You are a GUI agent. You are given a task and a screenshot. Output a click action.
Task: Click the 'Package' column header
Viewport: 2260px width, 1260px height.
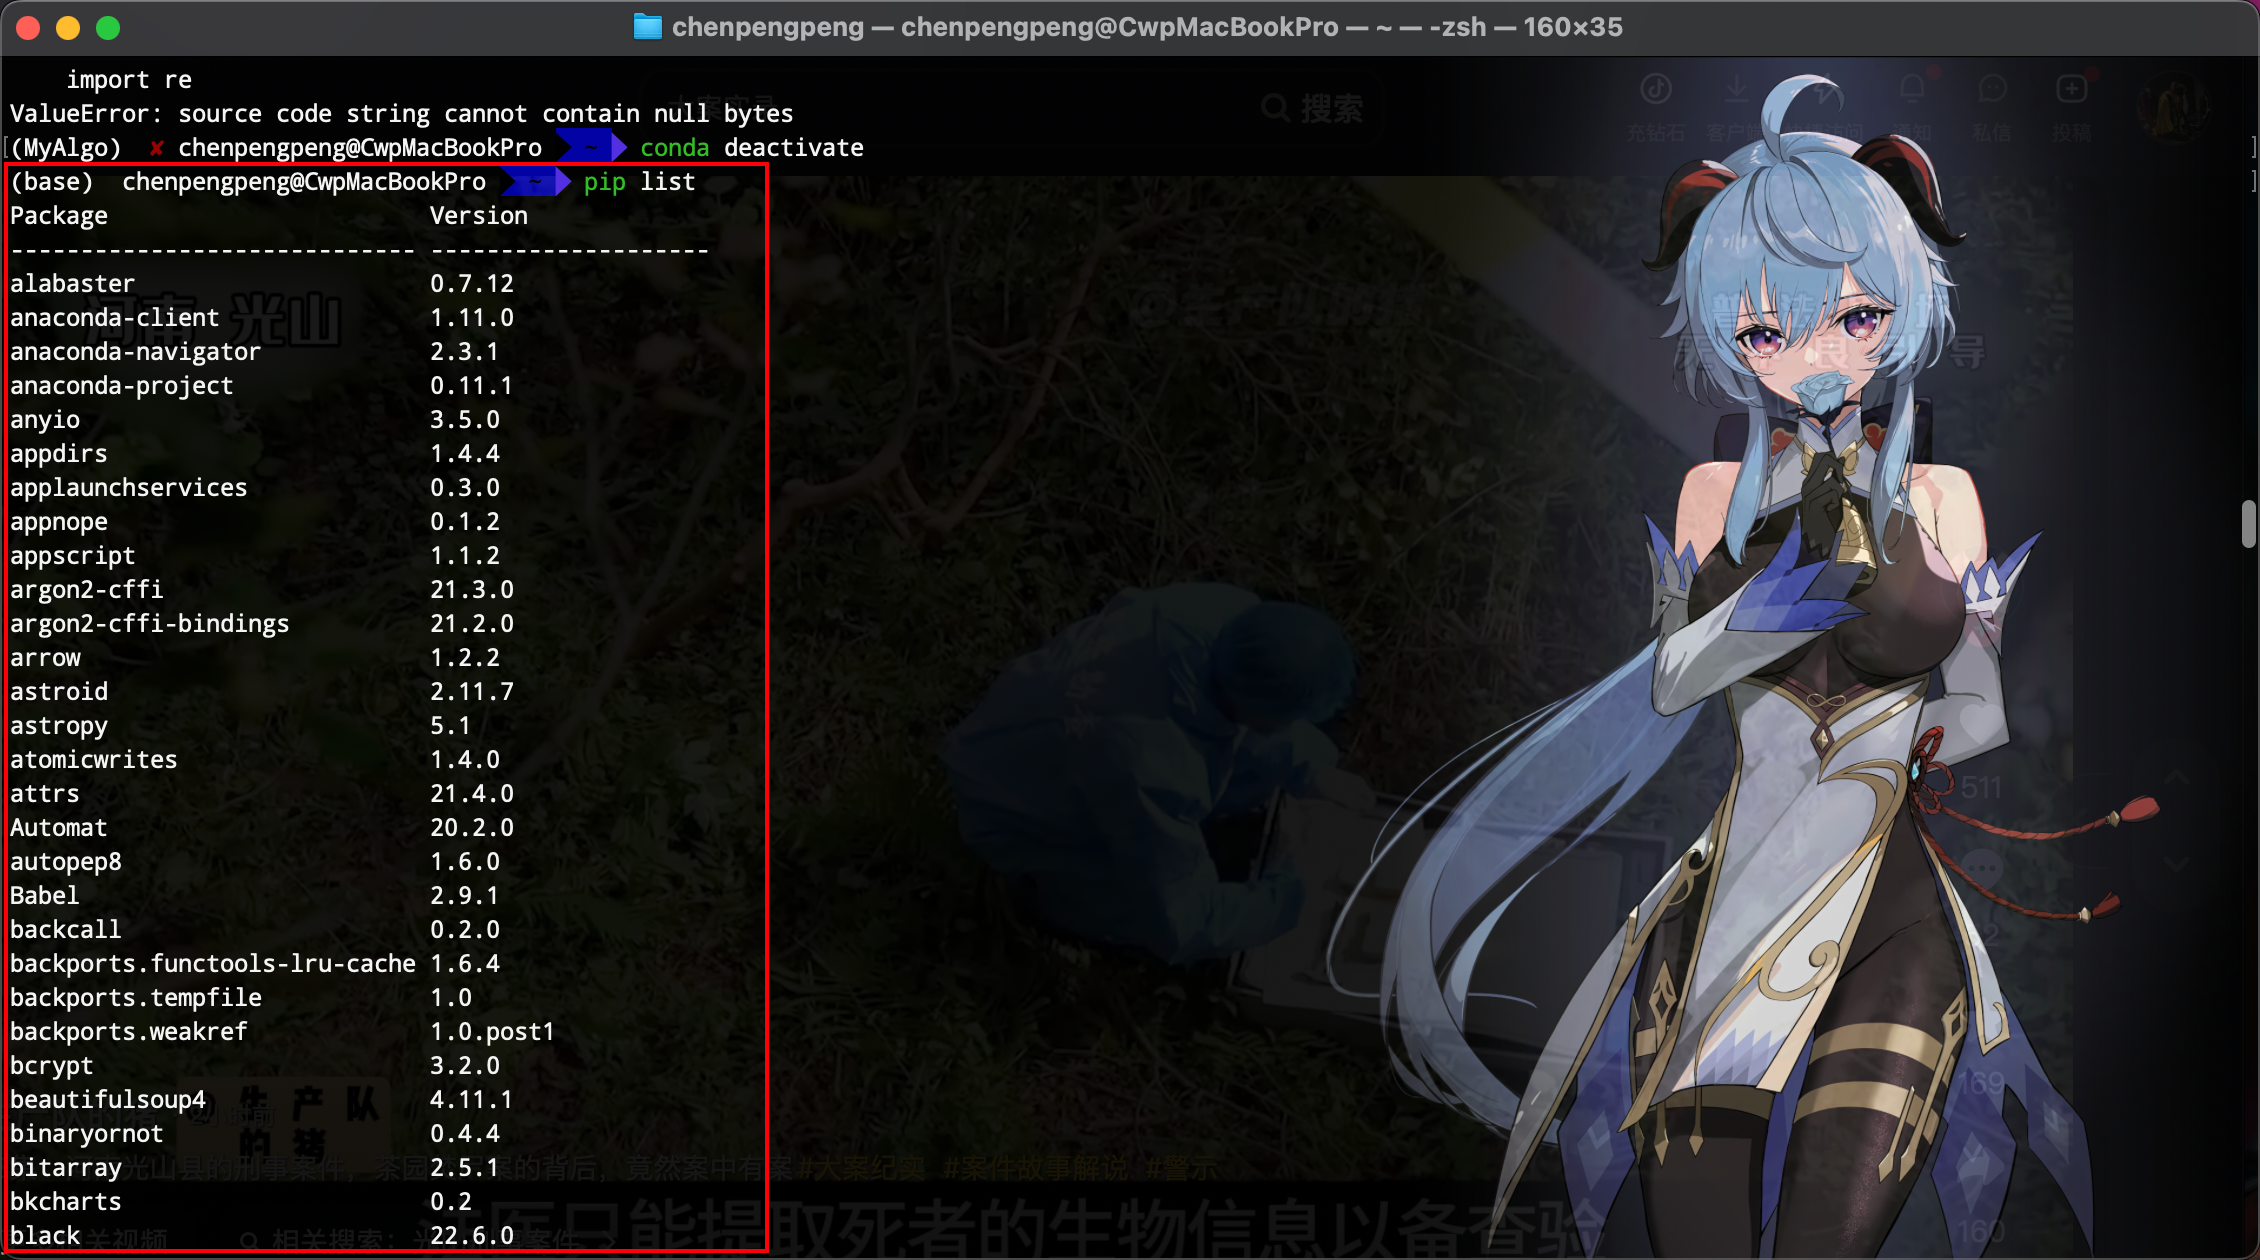(59, 216)
